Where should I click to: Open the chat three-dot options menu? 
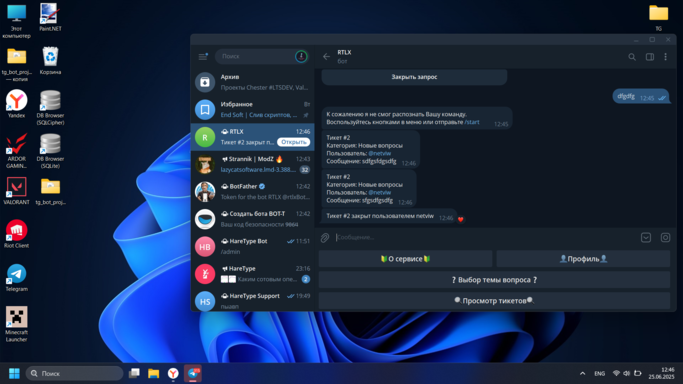(x=666, y=57)
